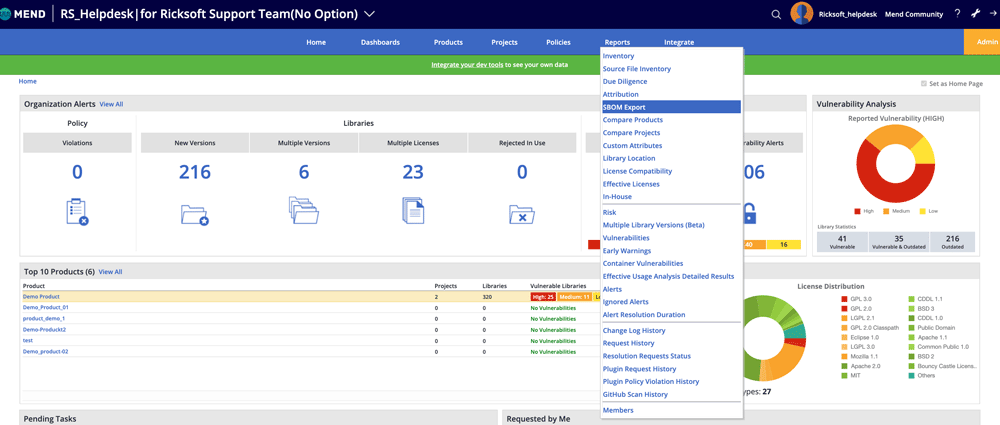Viewport: 1000px width, 425px height.
Task: Click Mend Community link
Action: click(x=914, y=14)
